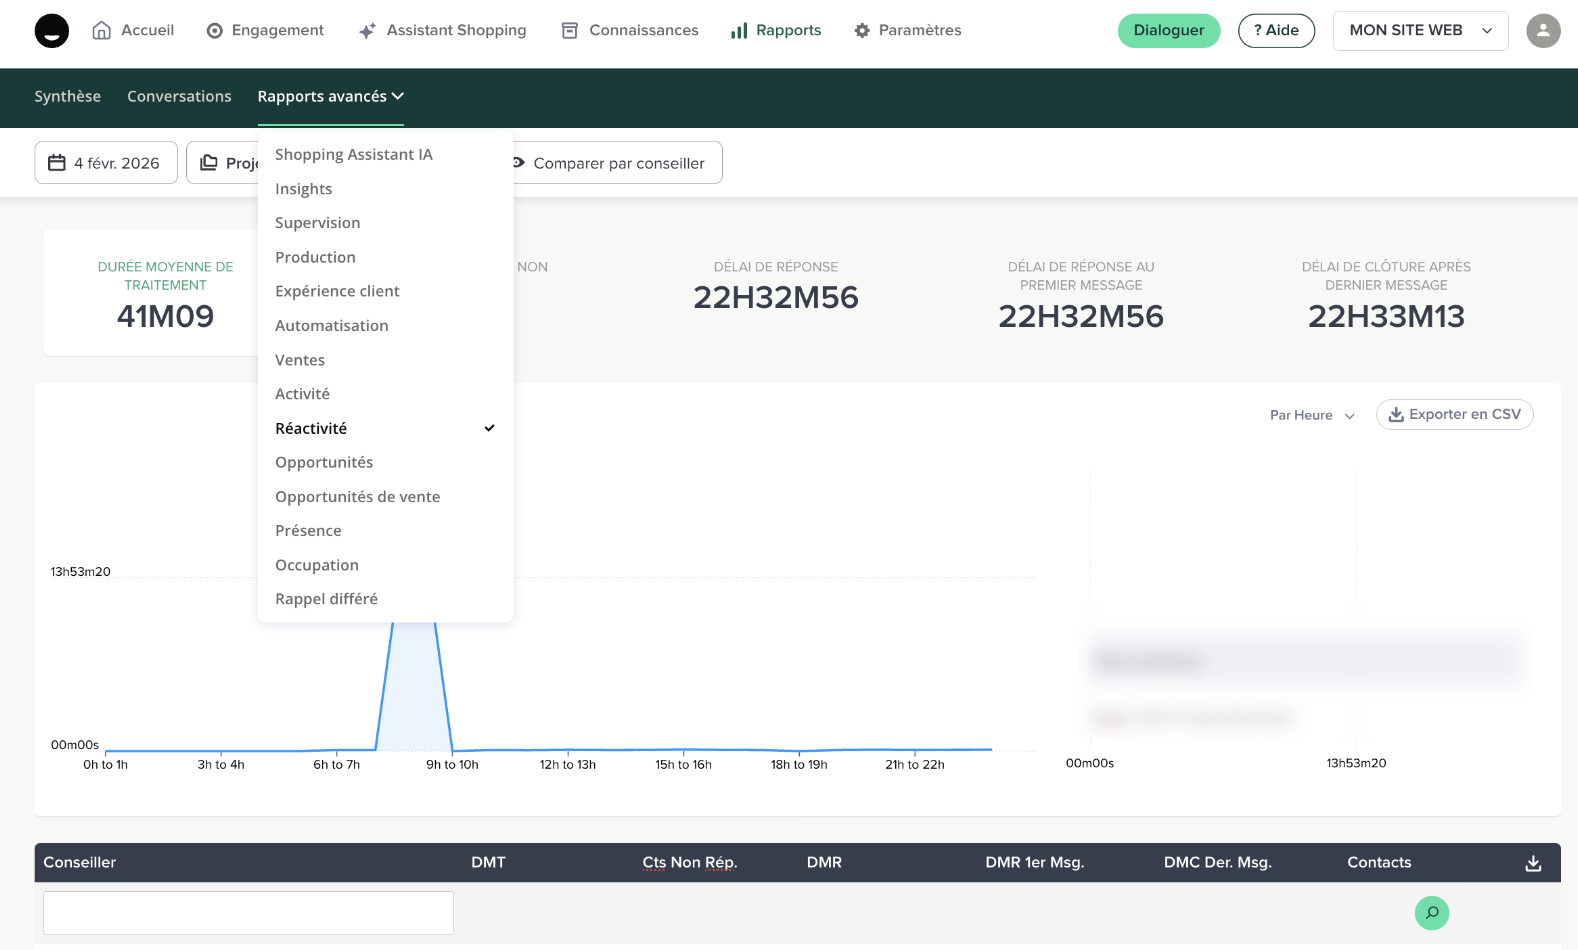Collapse the Rapports avancés dropdown
The width and height of the screenshot is (1578, 950).
(x=330, y=97)
